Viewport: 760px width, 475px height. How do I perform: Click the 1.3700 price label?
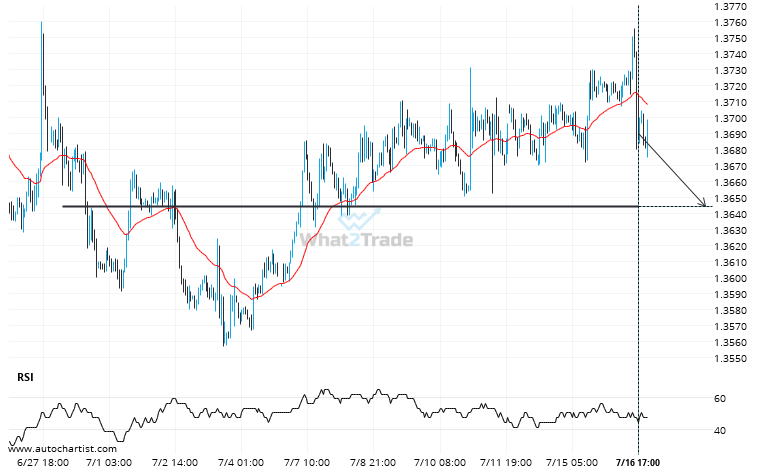coord(730,118)
